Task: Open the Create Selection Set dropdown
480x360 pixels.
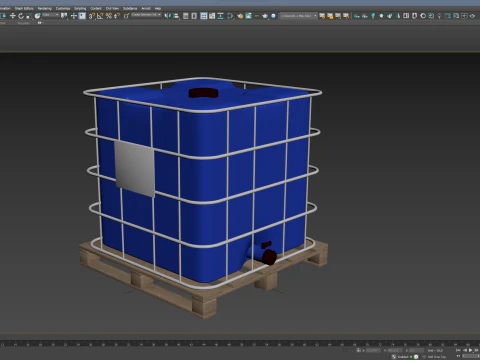Action: tap(146, 15)
